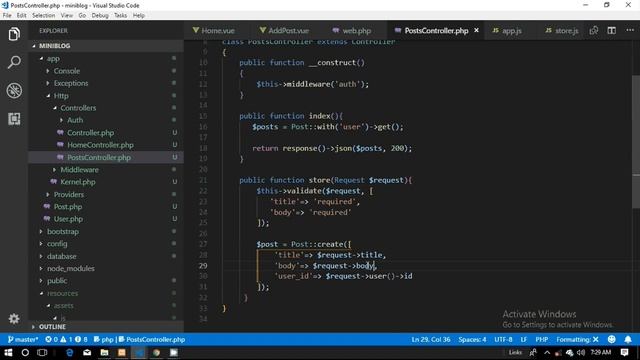Screen dimensions: 640x360
Task: Open the Debug menu
Action: (100, 15)
